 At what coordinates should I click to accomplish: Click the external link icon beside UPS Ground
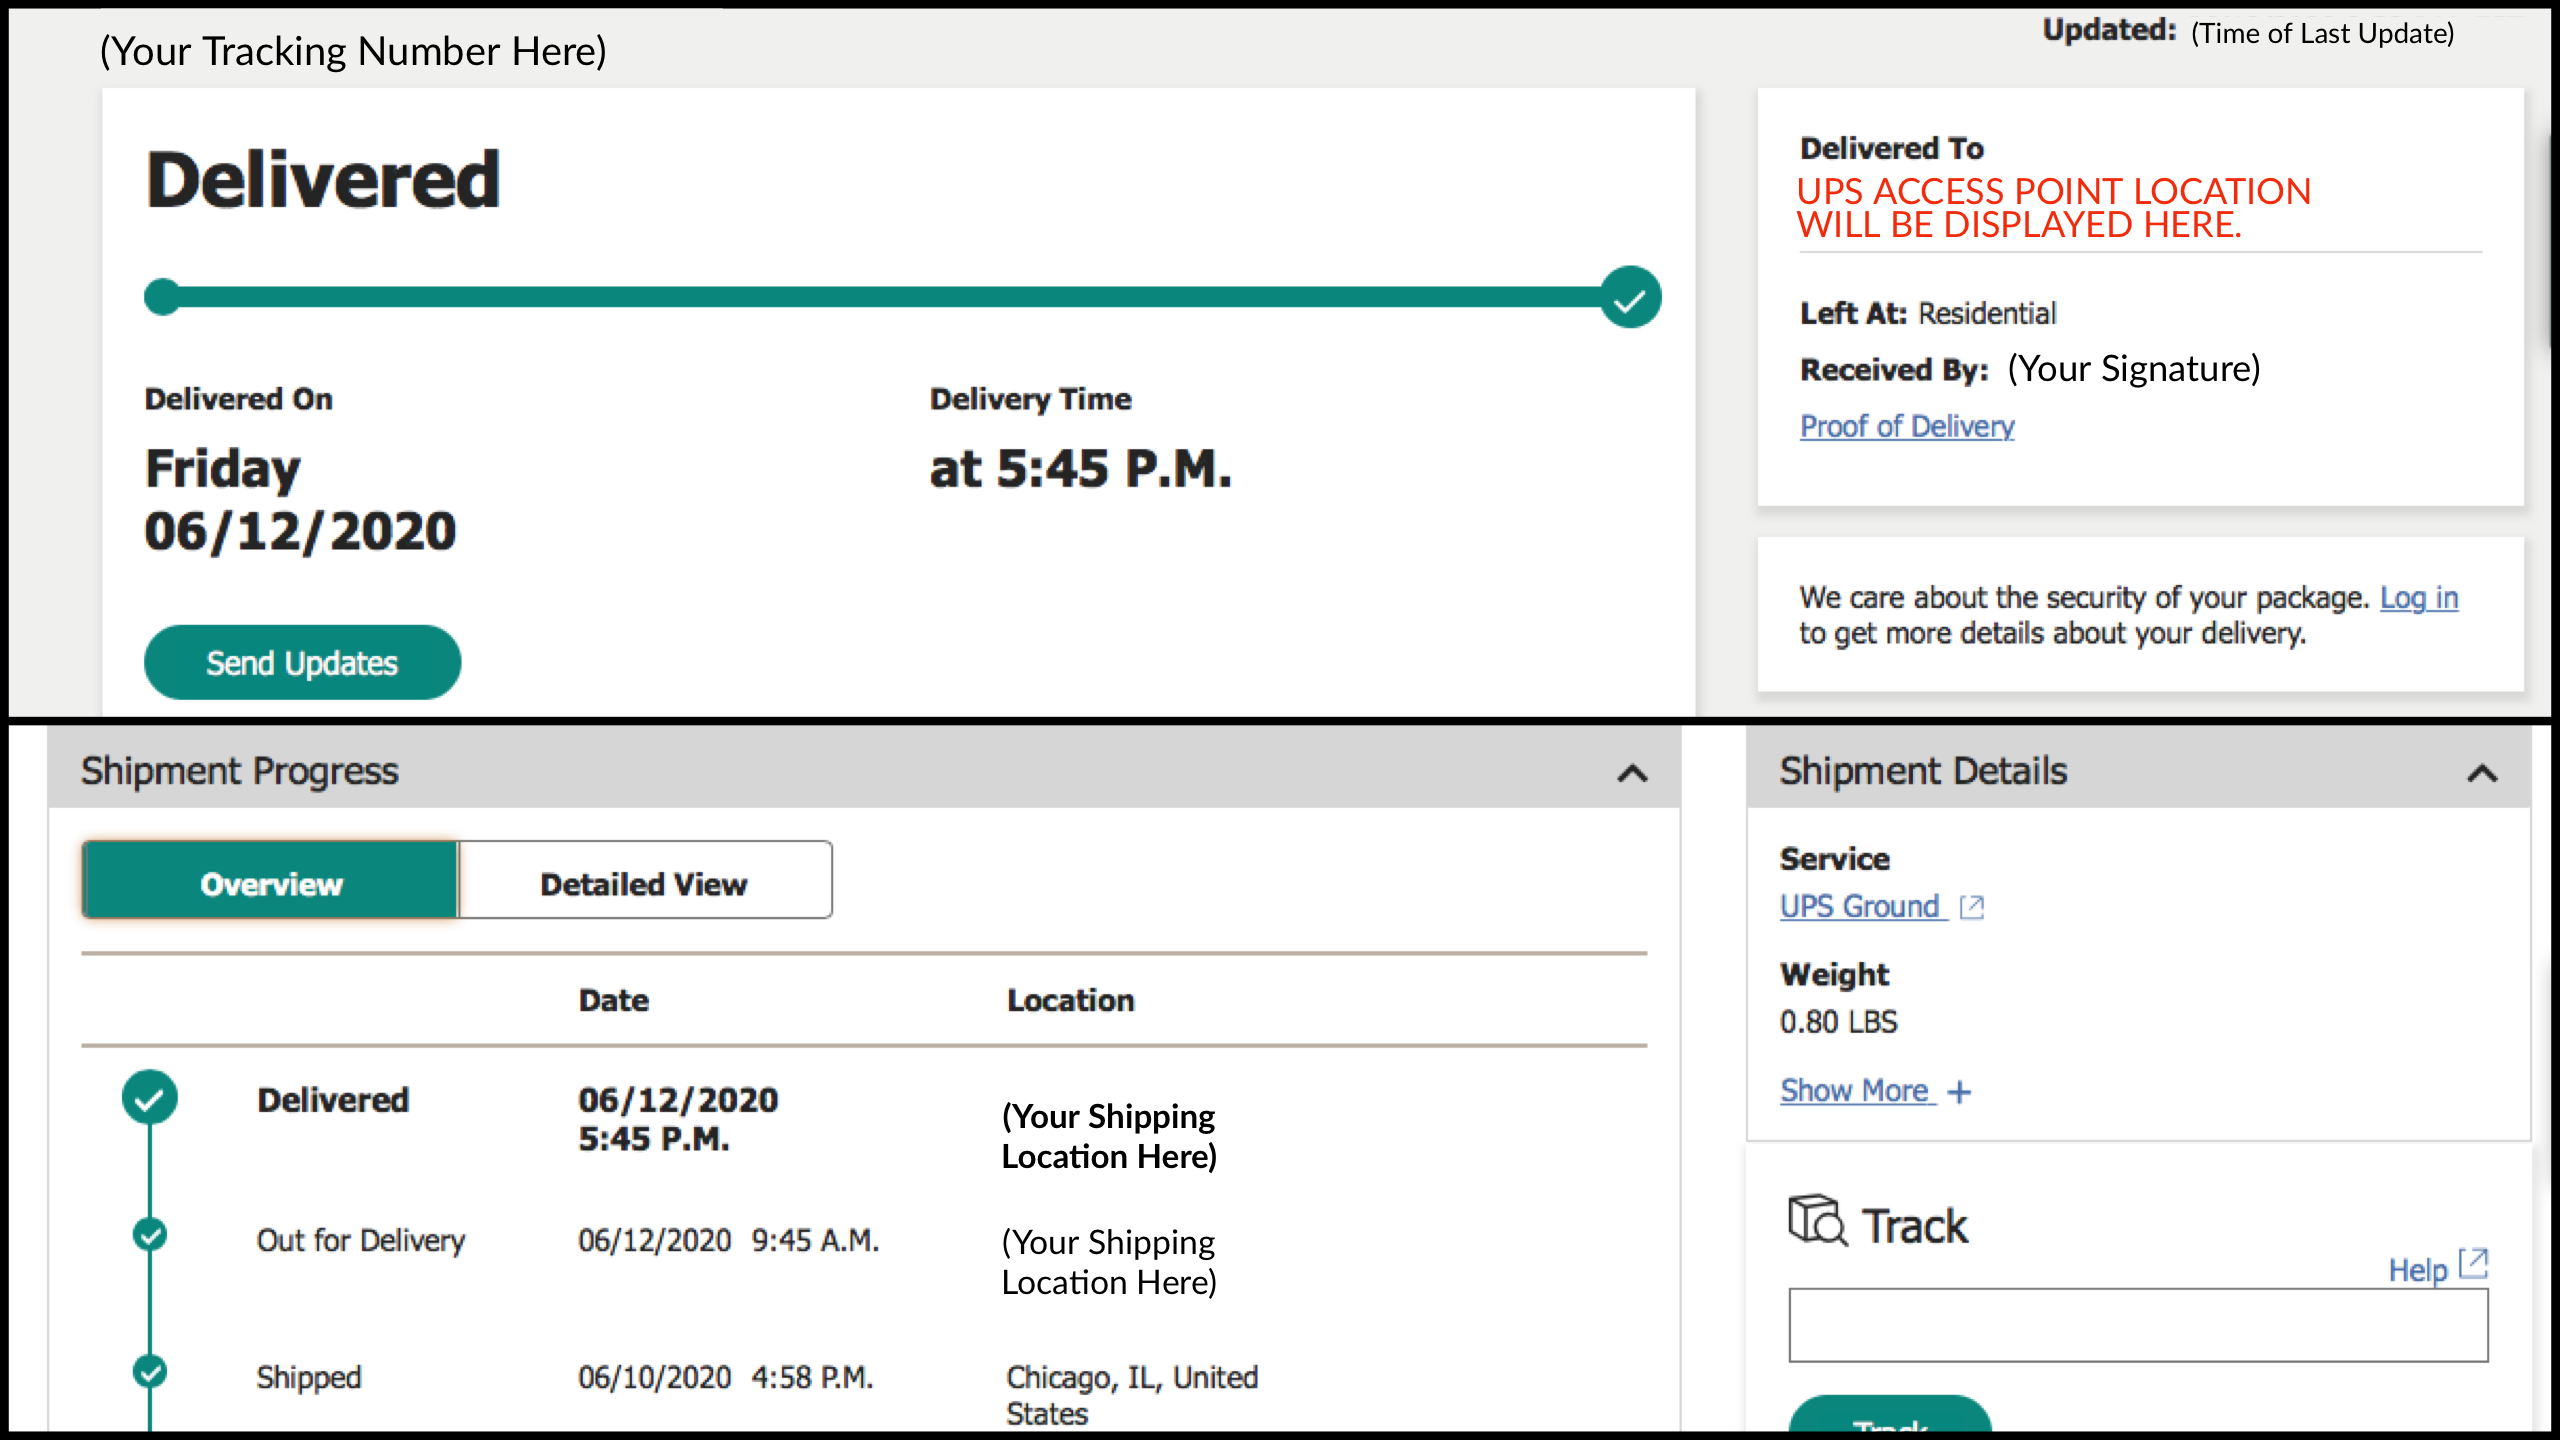coord(1971,907)
